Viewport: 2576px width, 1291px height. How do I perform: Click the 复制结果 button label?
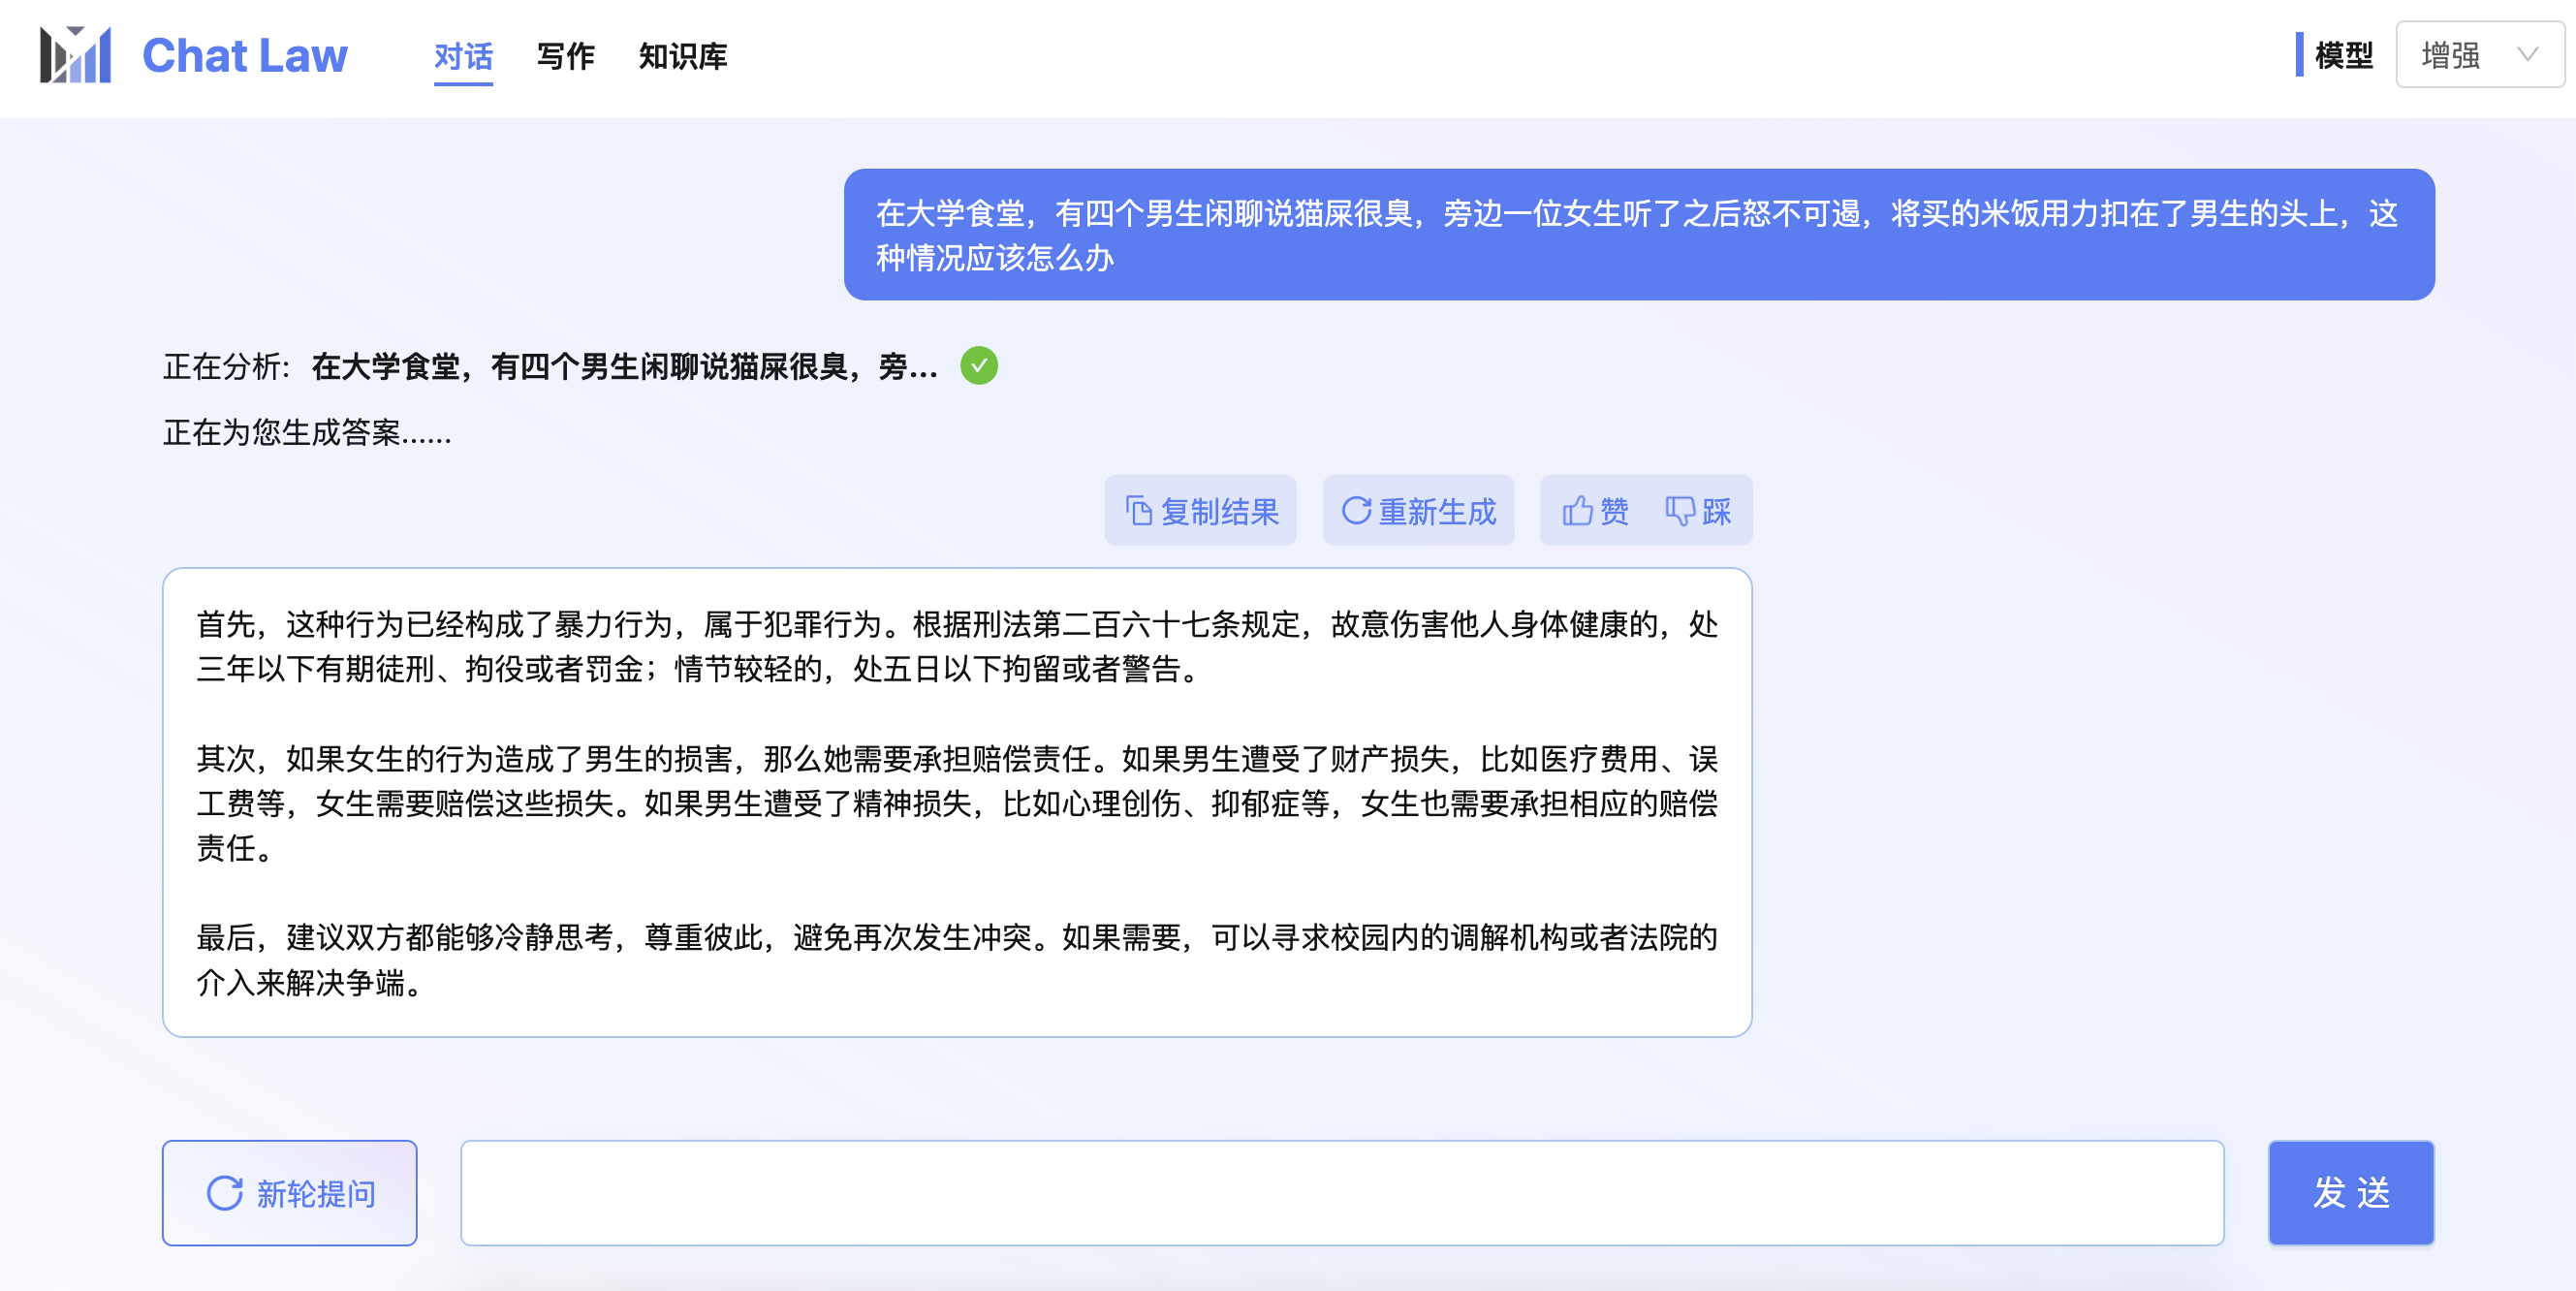[x=1219, y=511]
